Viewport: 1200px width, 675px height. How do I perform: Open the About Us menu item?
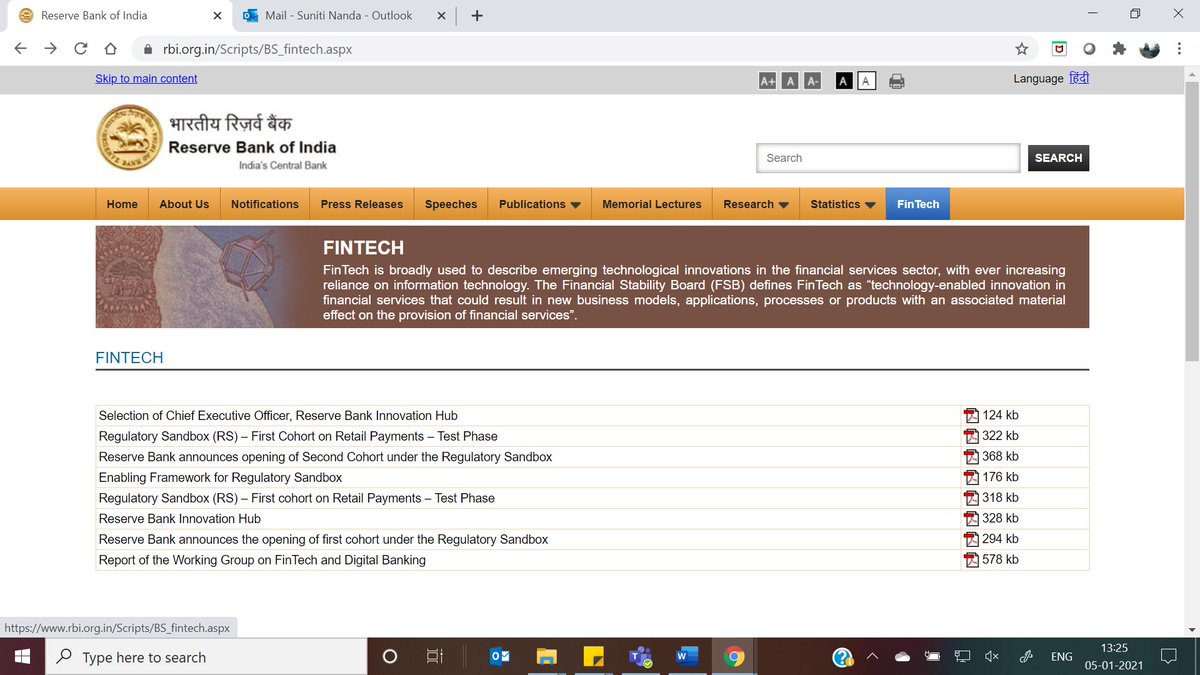(184, 204)
